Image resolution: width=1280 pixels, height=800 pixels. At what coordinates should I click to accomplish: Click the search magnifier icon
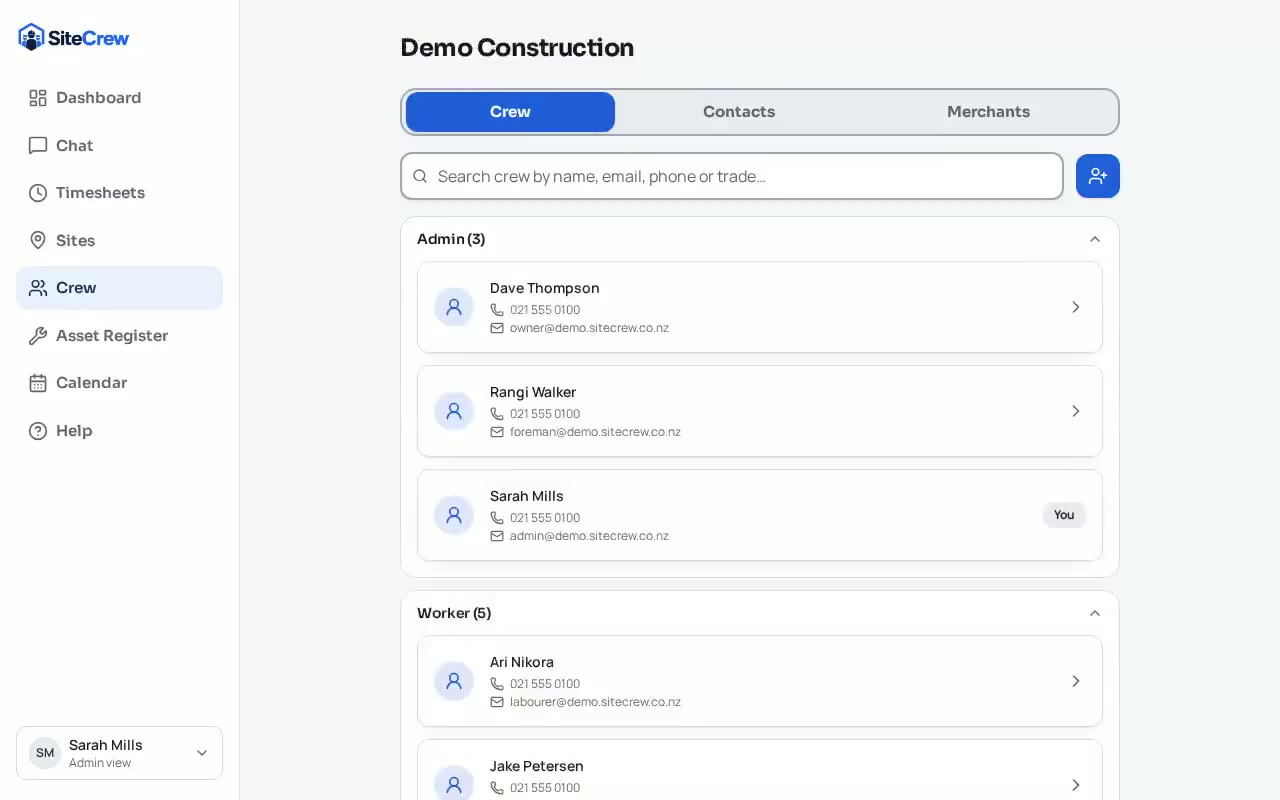click(420, 176)
